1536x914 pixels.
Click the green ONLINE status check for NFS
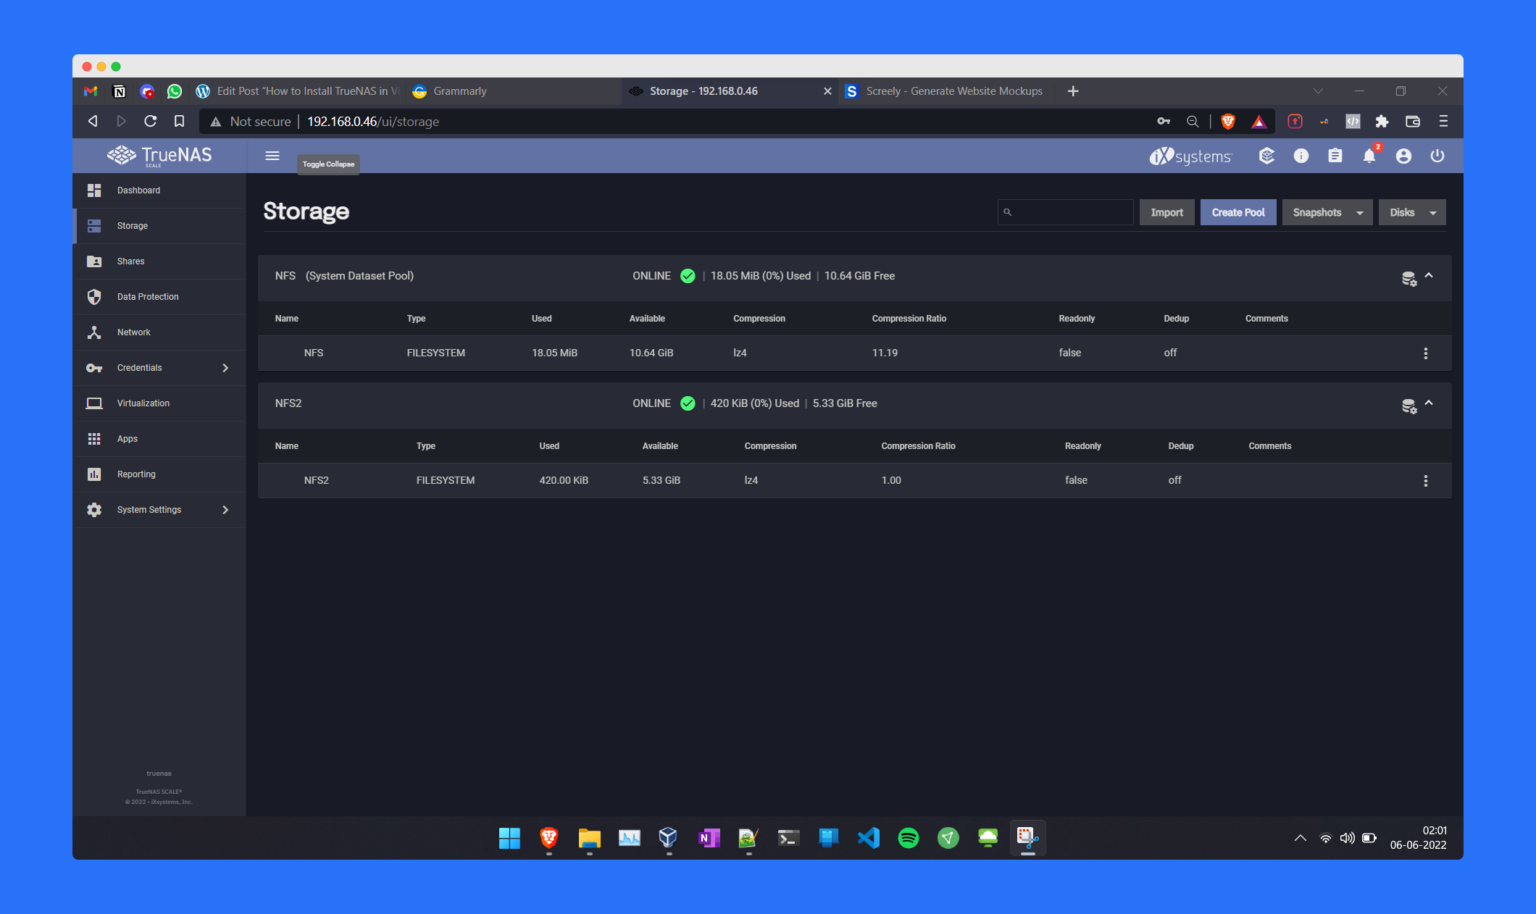click(687, 276)
